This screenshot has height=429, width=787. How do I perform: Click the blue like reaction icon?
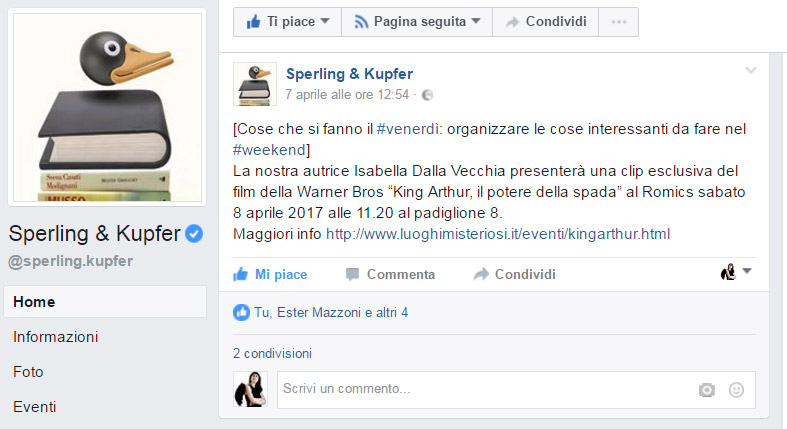coord(241,313)
